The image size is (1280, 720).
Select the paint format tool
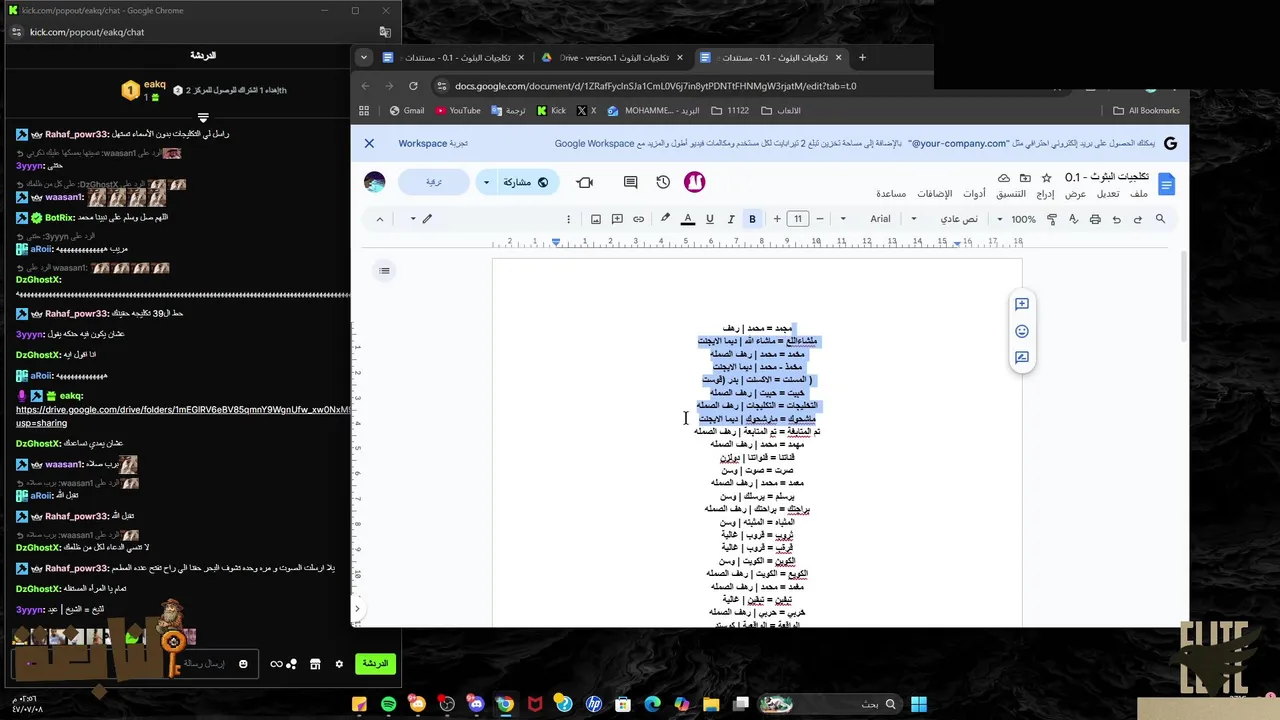[1052, 219]
